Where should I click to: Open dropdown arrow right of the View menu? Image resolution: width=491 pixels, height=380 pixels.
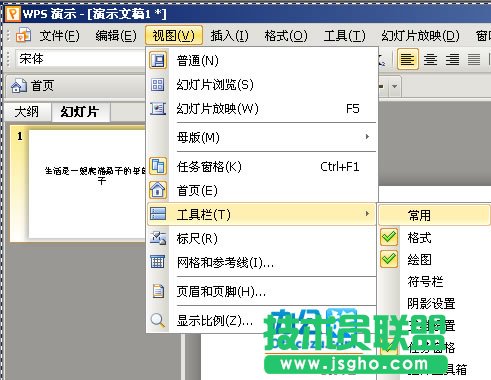pos(395,86)
